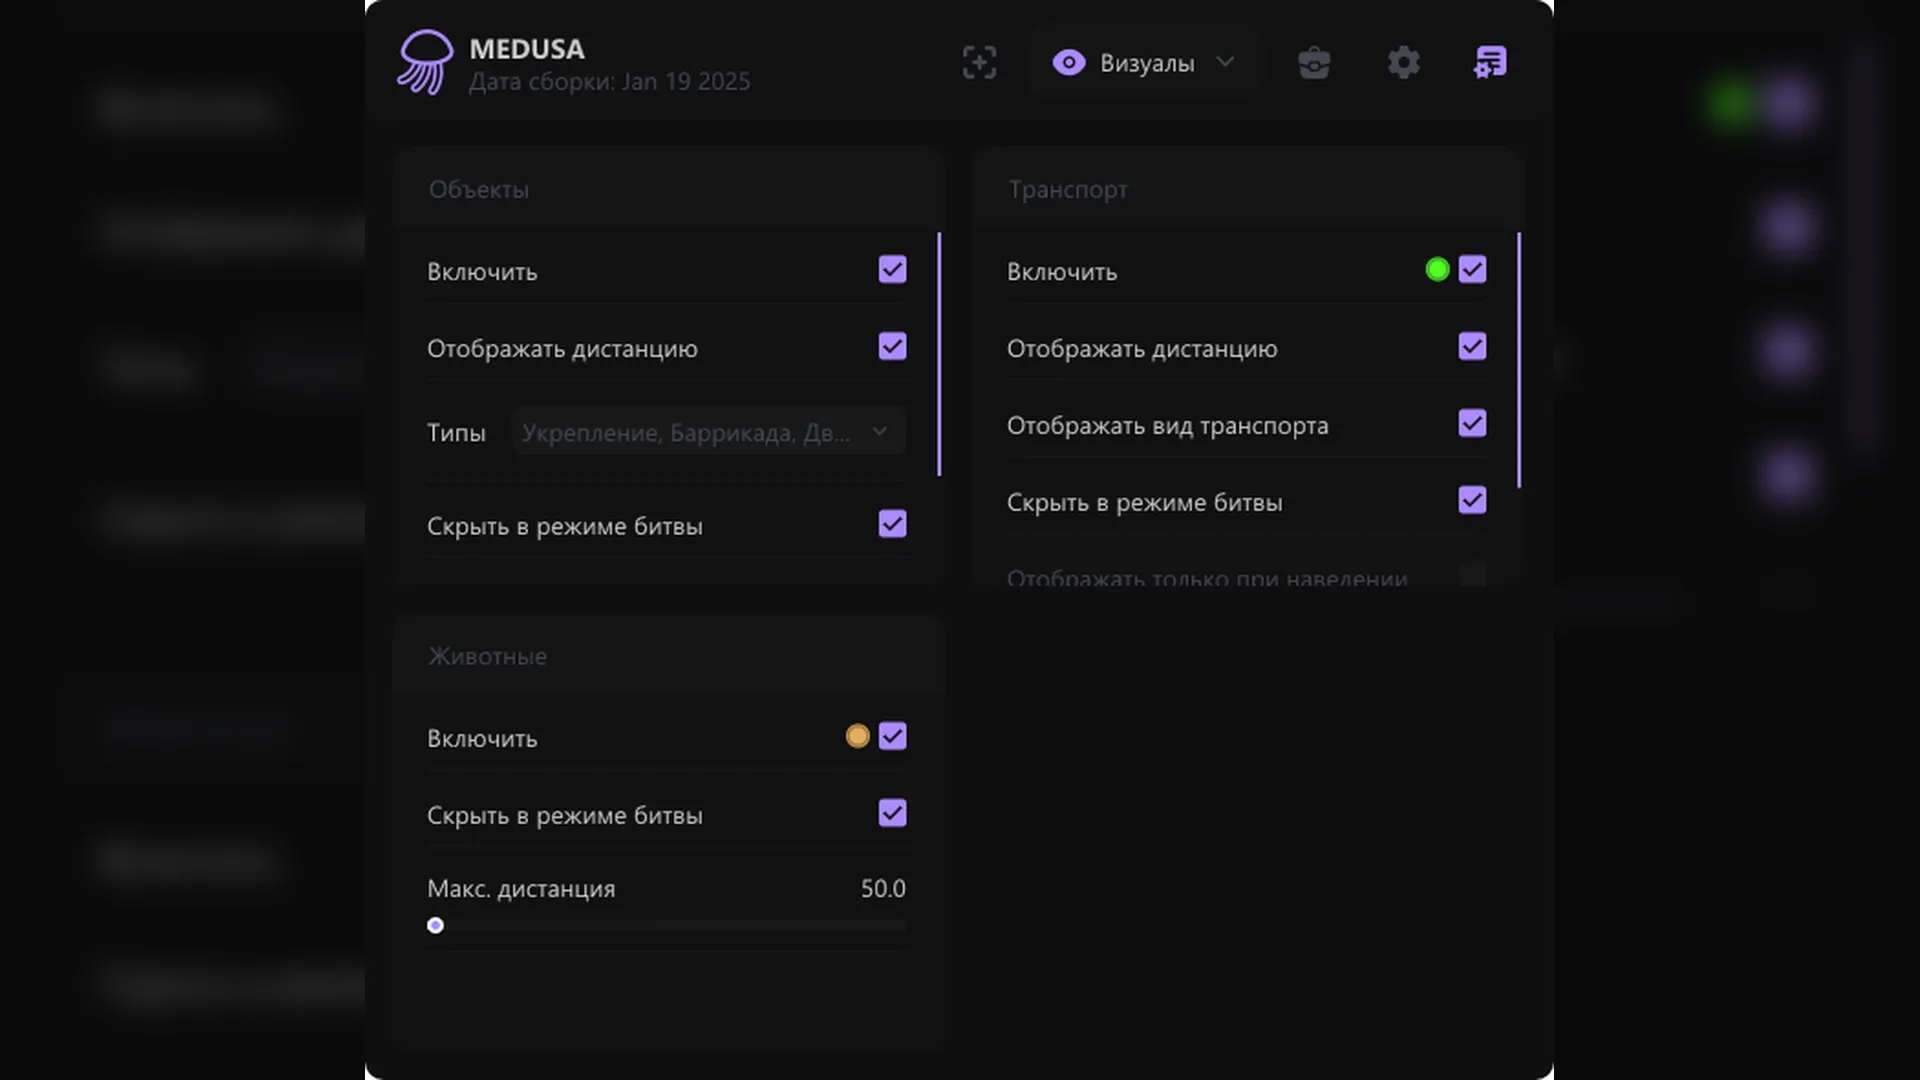Open the Типы objects dropdown
This screenshot has height=1080, width=1920.
[708, 432]
